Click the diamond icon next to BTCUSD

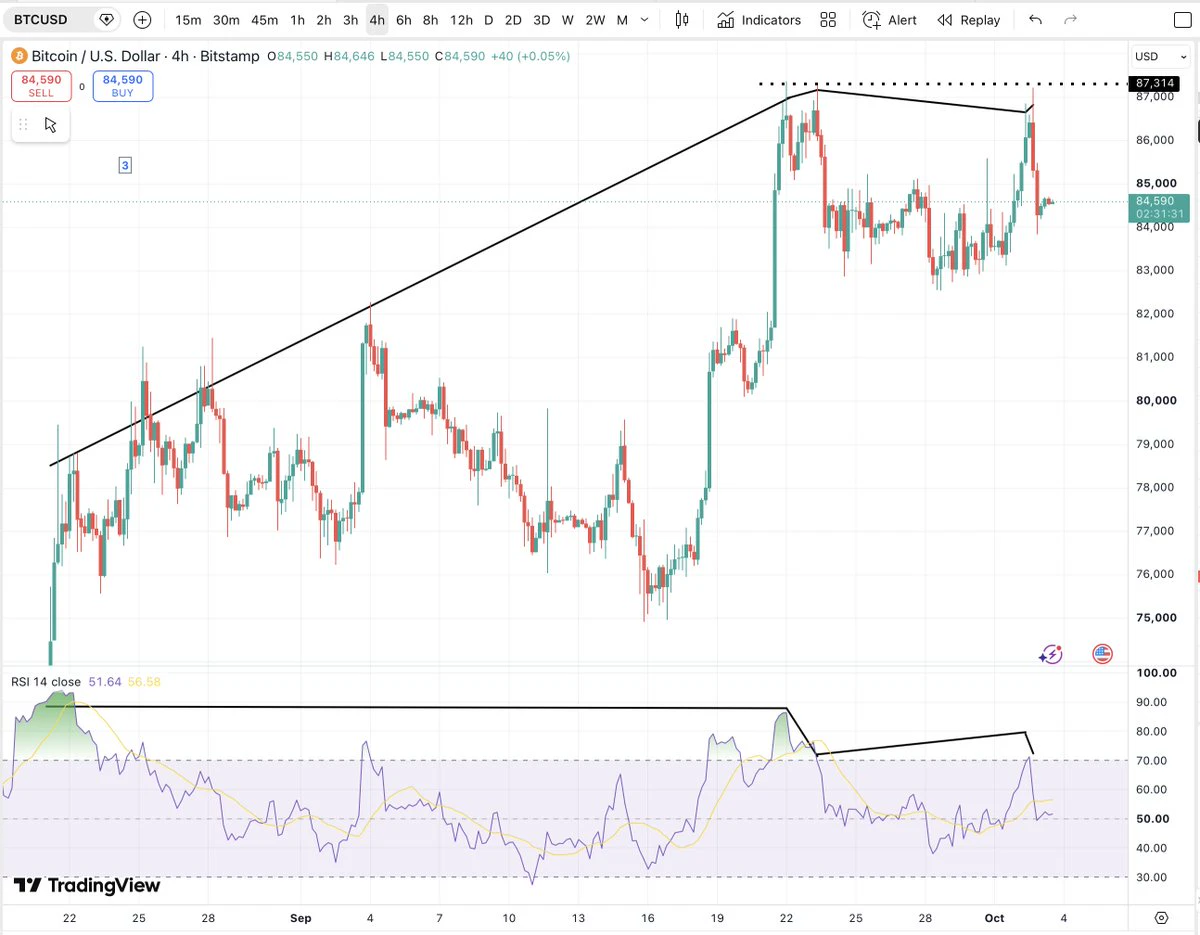tap(106, 20)
